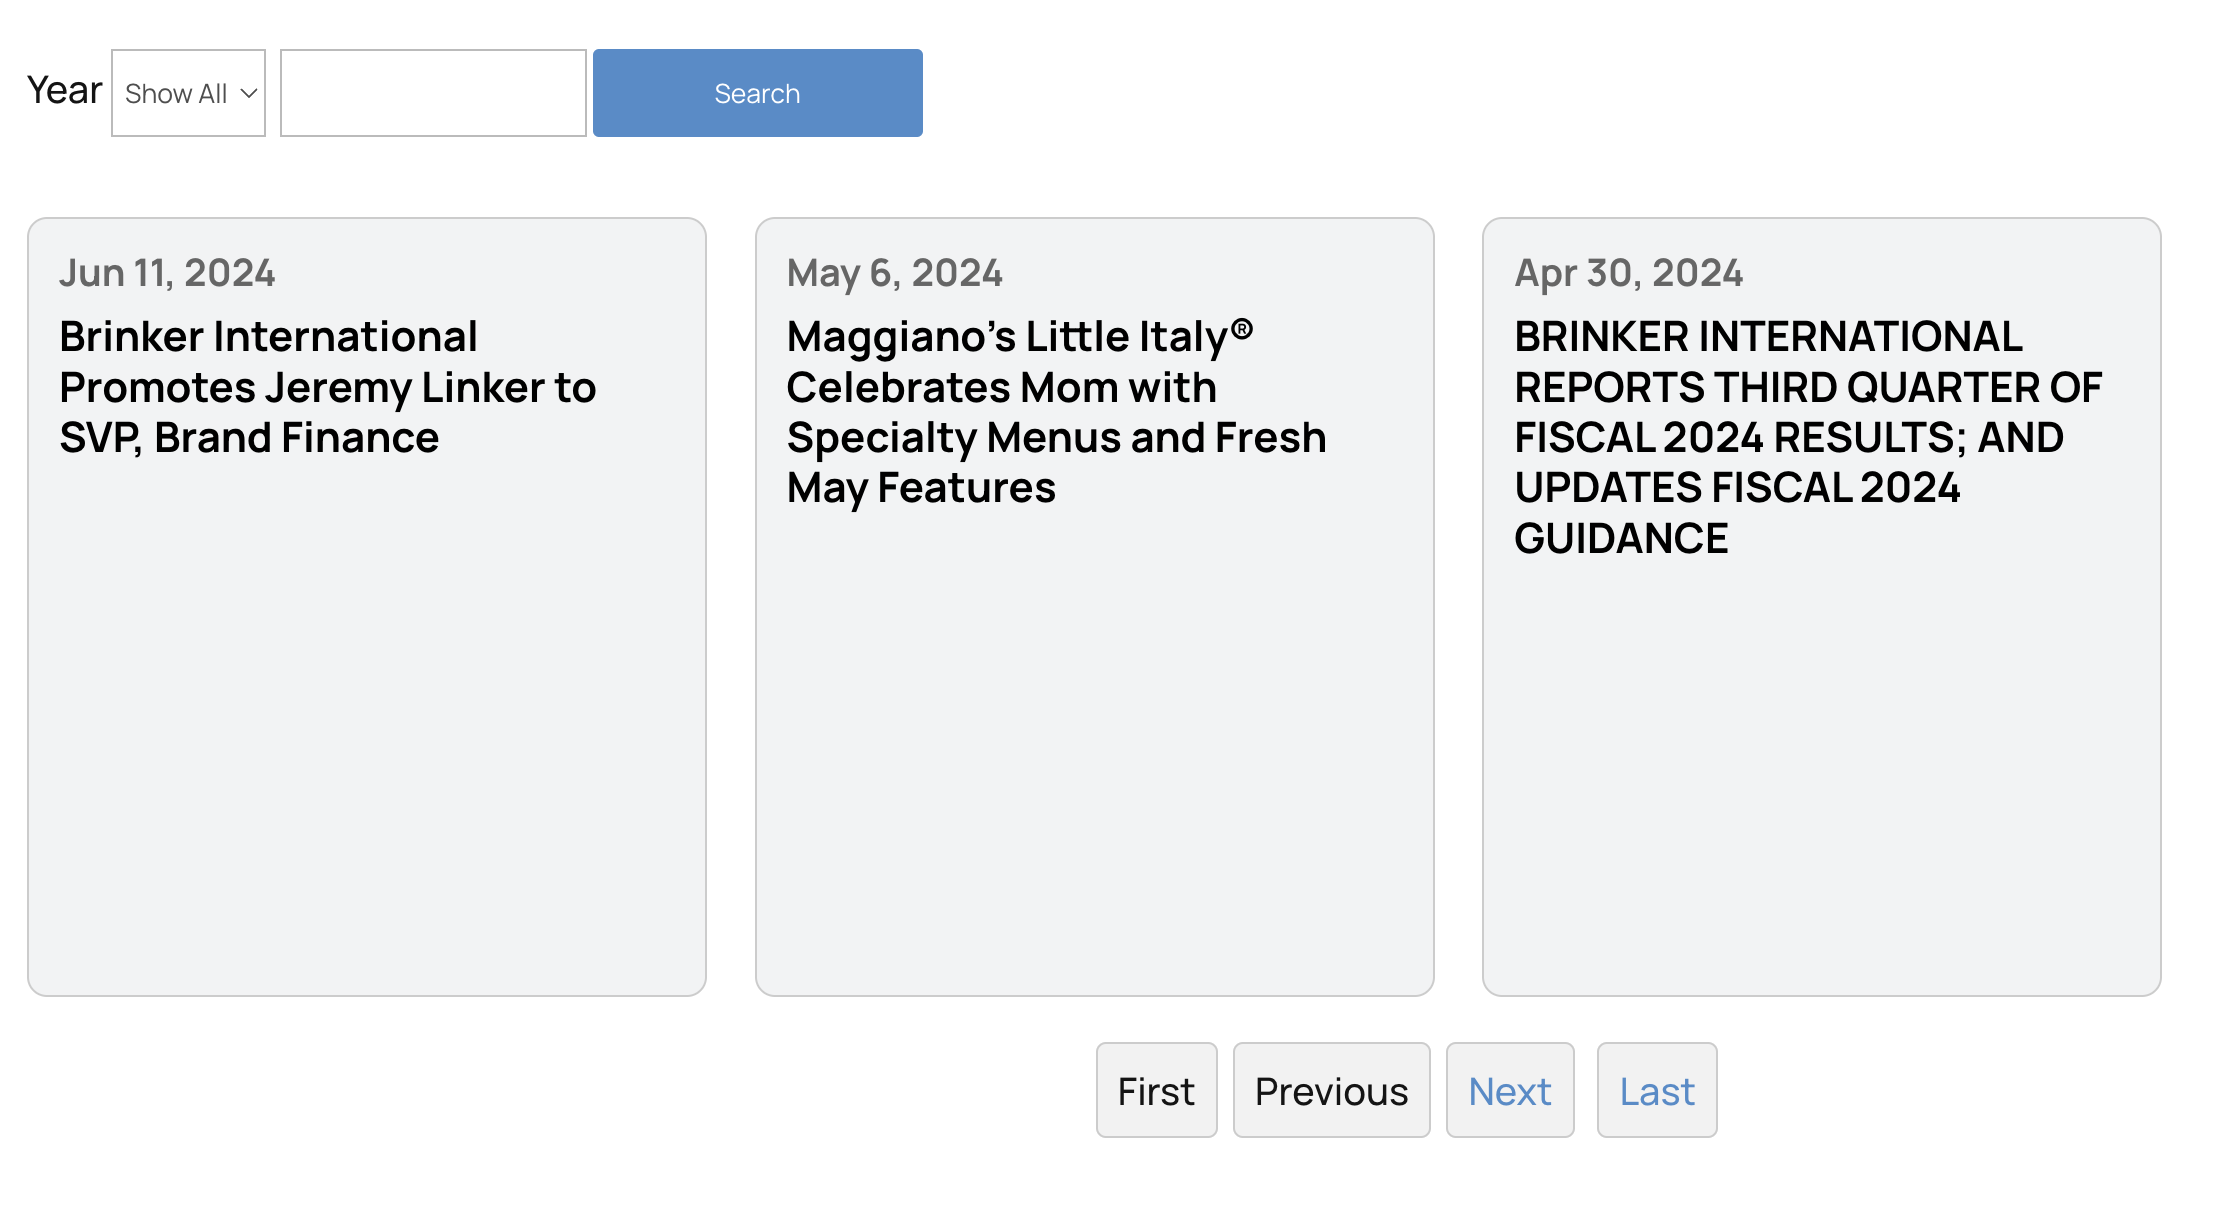Open Jeremy Linker promotion press release title
2228x1212 pixels.
pyautogui.click(x=327, y=387)
